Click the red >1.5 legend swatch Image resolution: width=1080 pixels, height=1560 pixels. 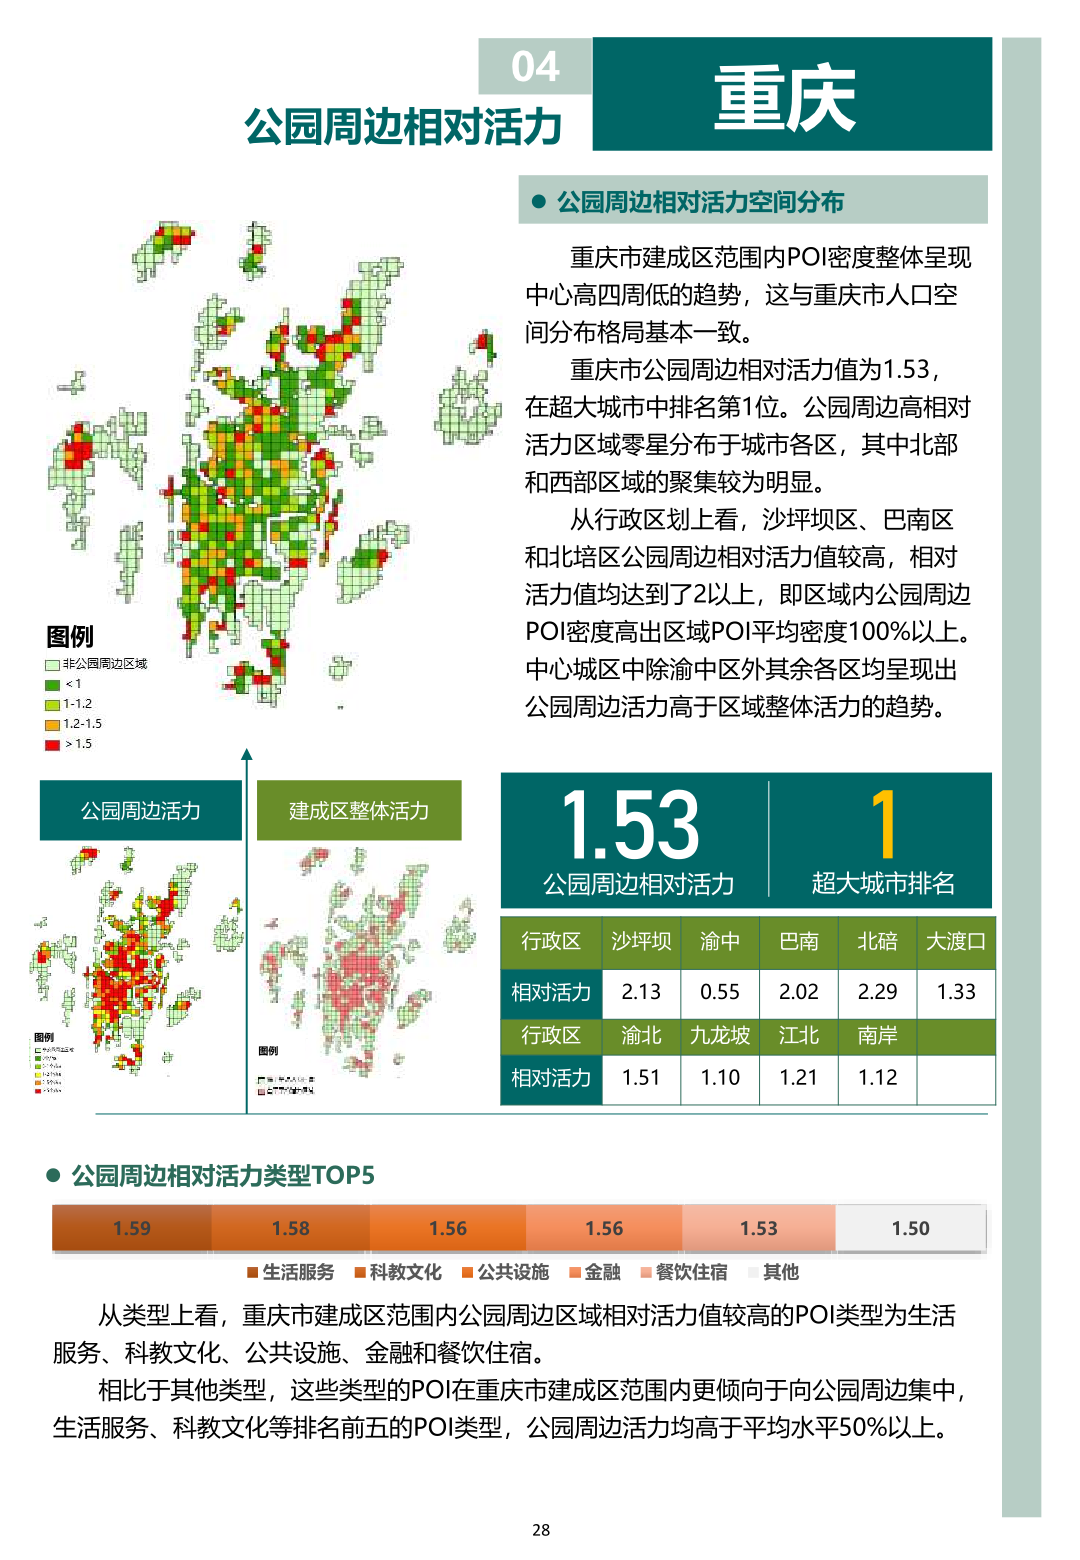pos(52,744)
